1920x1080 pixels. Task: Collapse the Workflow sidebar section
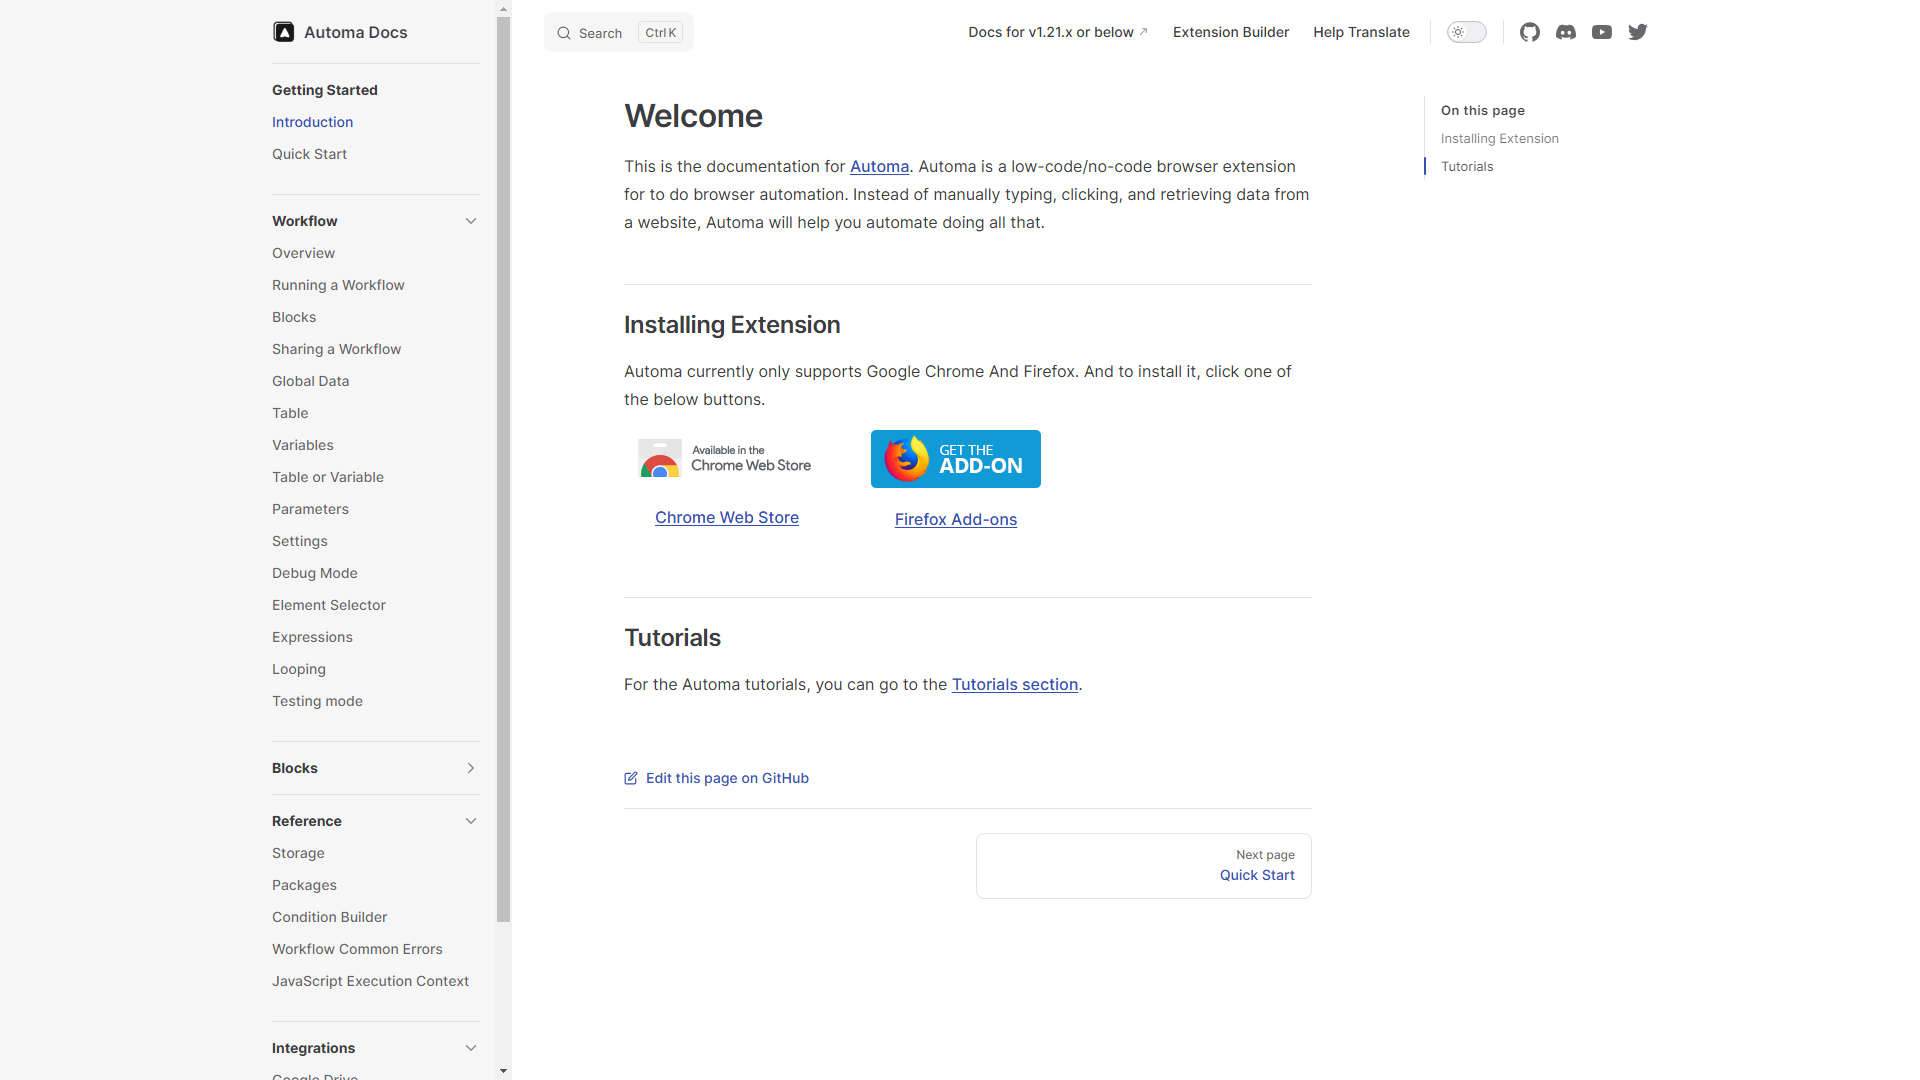(471, 221)
